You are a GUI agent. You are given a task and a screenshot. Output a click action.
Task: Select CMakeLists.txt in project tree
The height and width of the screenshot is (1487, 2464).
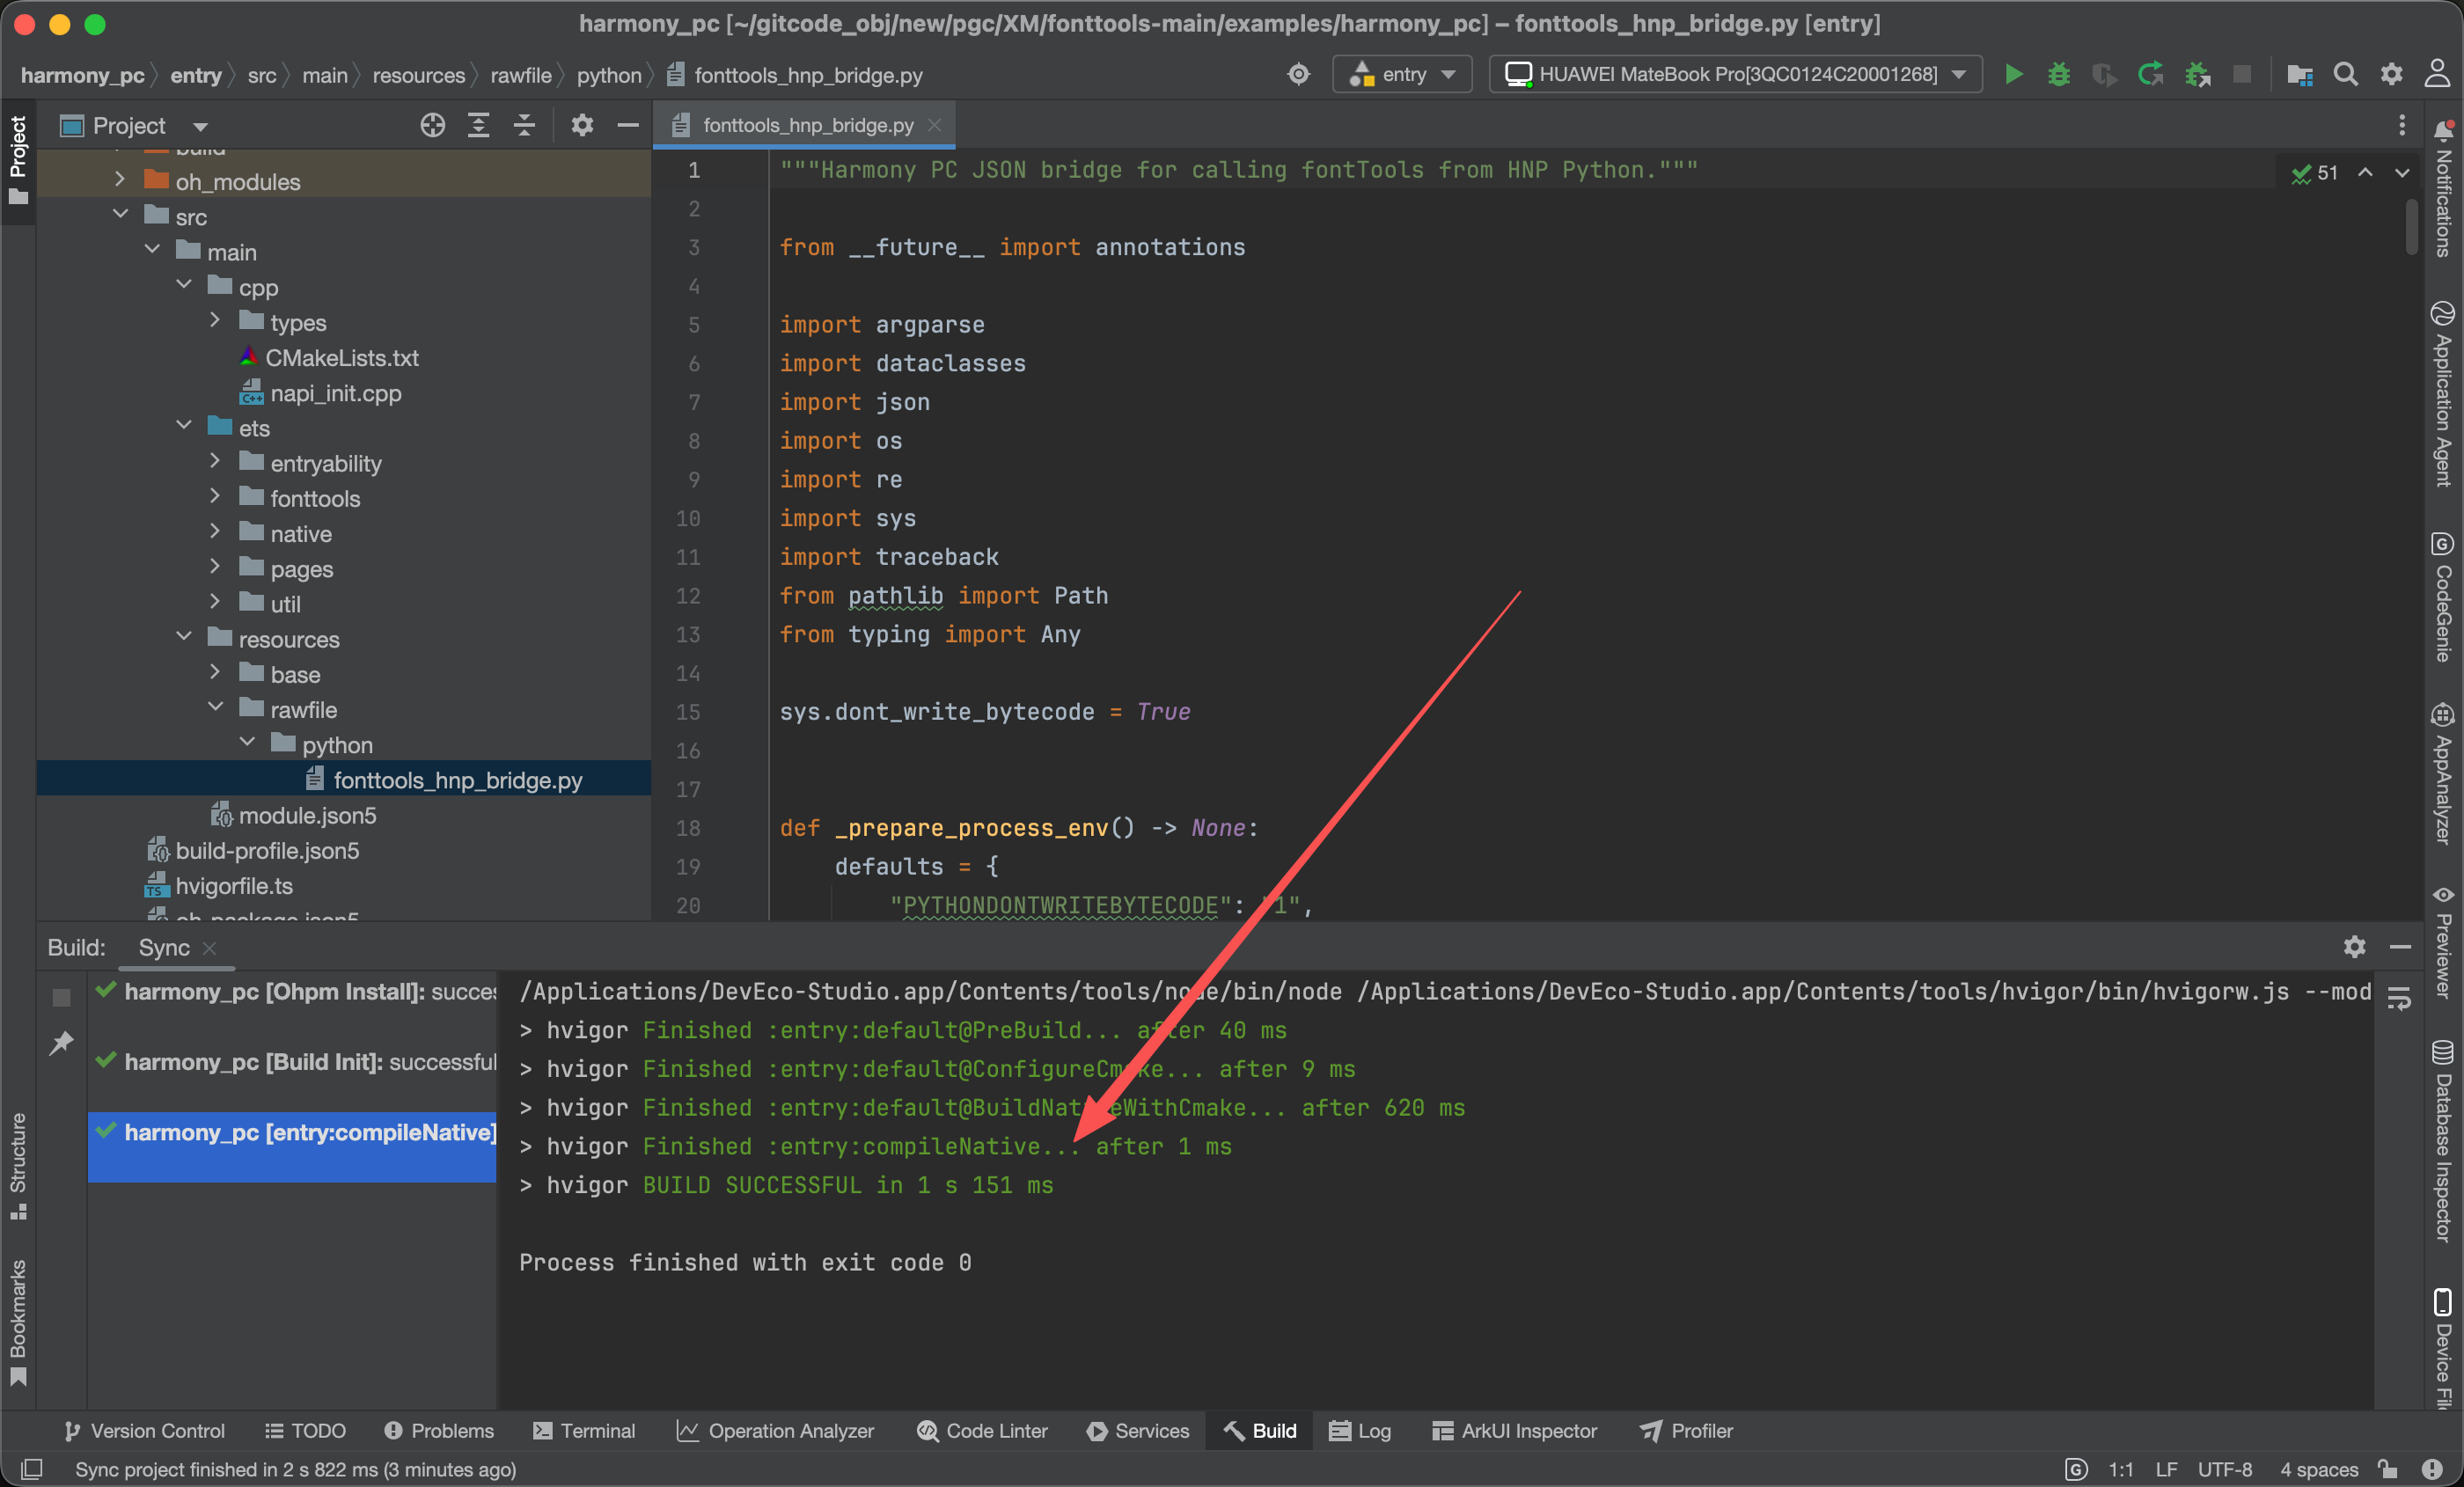pos(341,357)
